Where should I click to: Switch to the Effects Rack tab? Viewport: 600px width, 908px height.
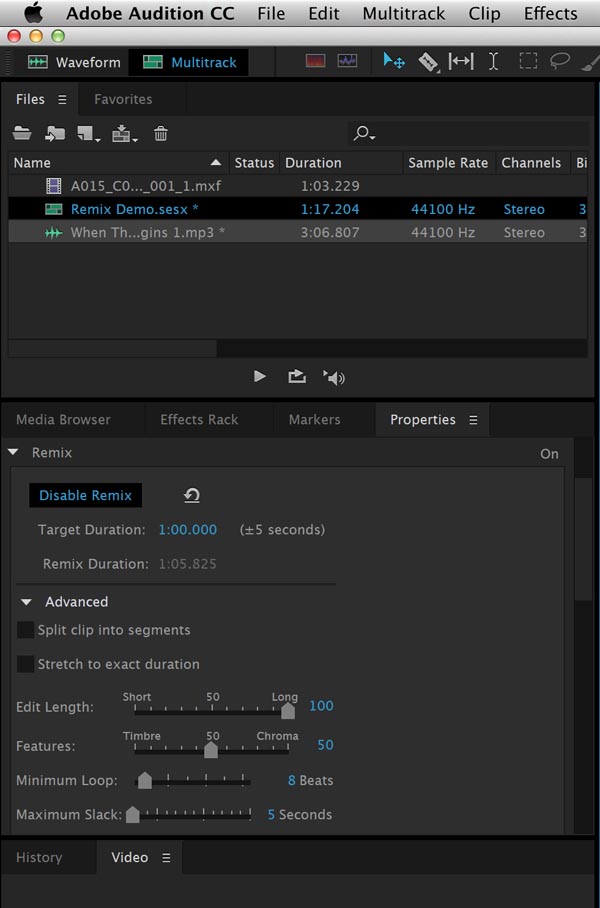[x=199, y=419]
